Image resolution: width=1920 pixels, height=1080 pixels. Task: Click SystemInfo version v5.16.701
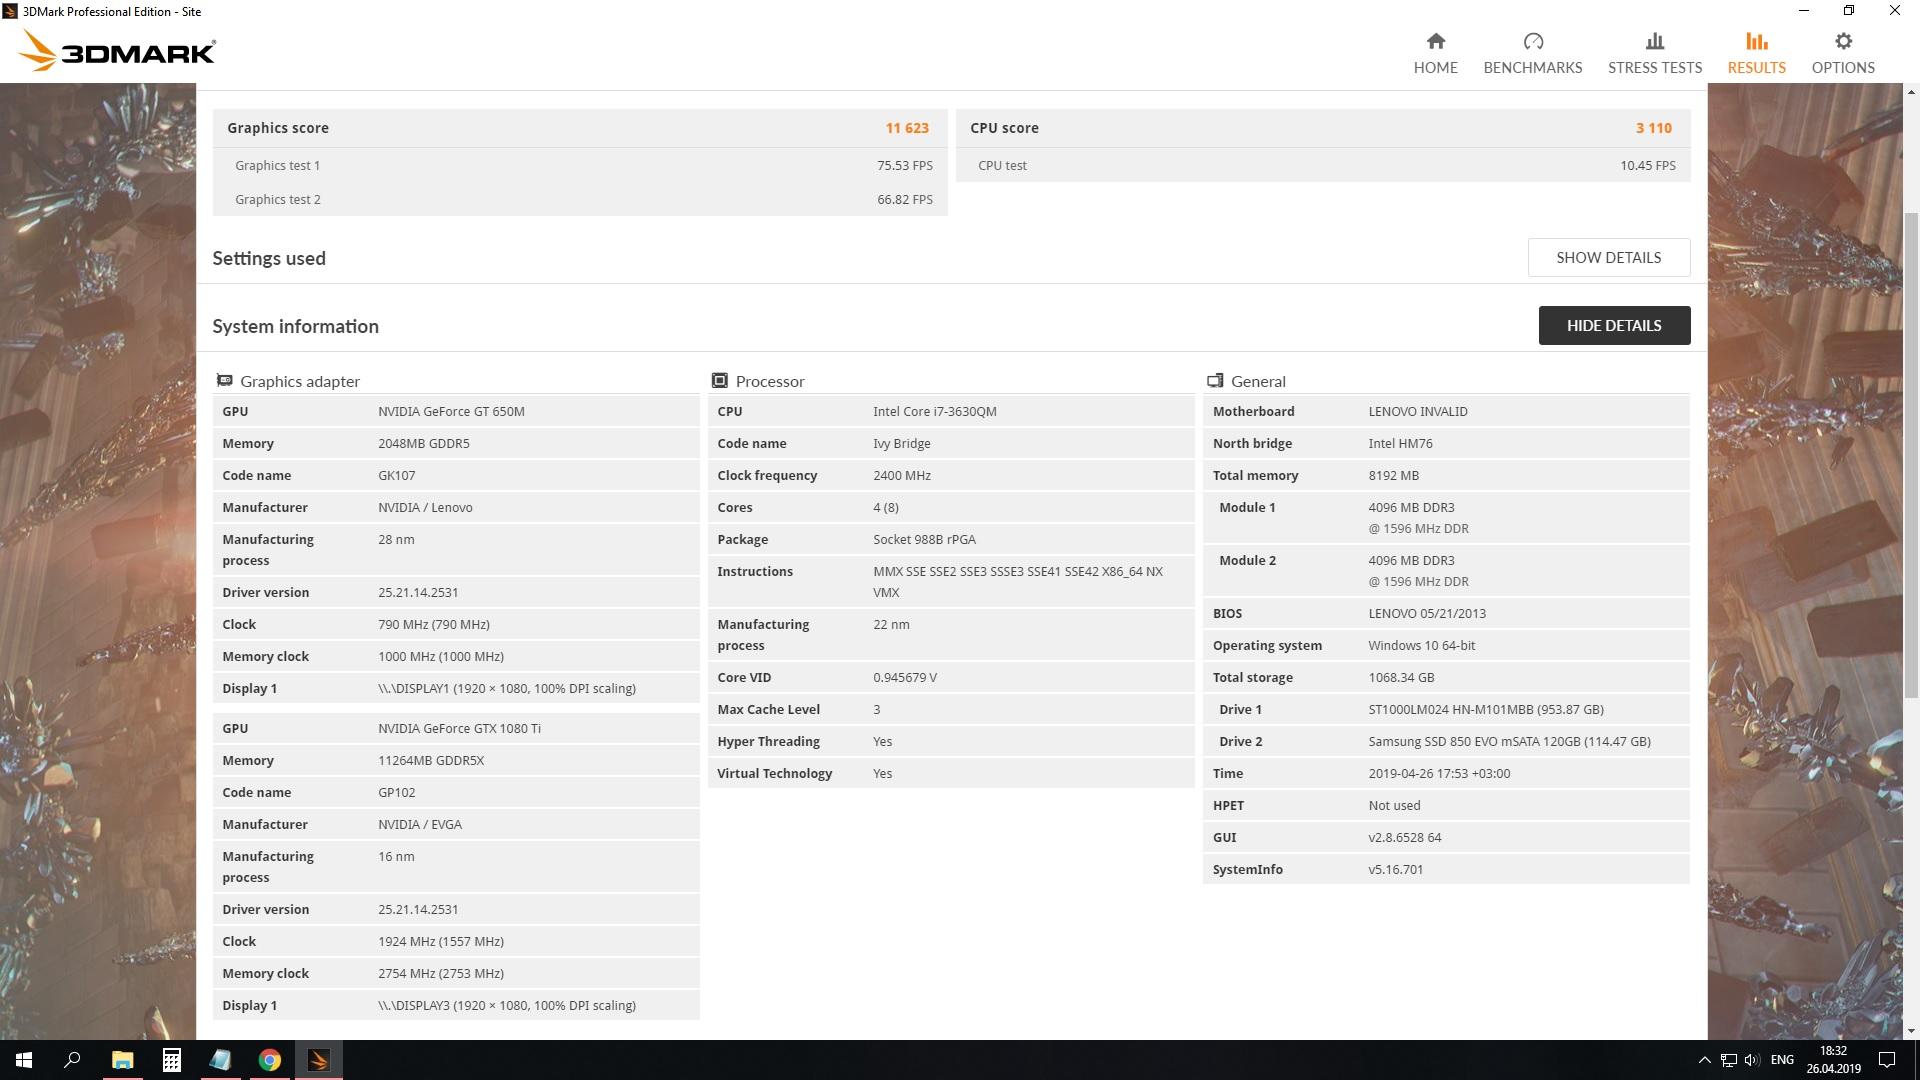1395,869
